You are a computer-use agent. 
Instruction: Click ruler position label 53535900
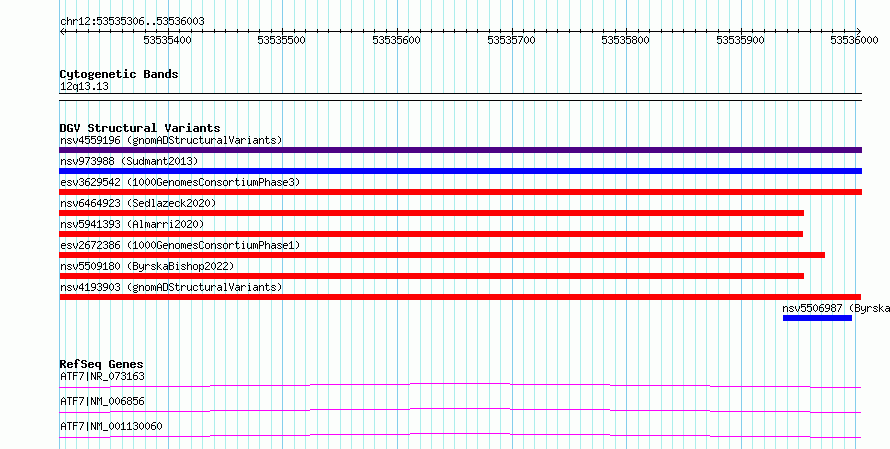click(x=740, y=40)
